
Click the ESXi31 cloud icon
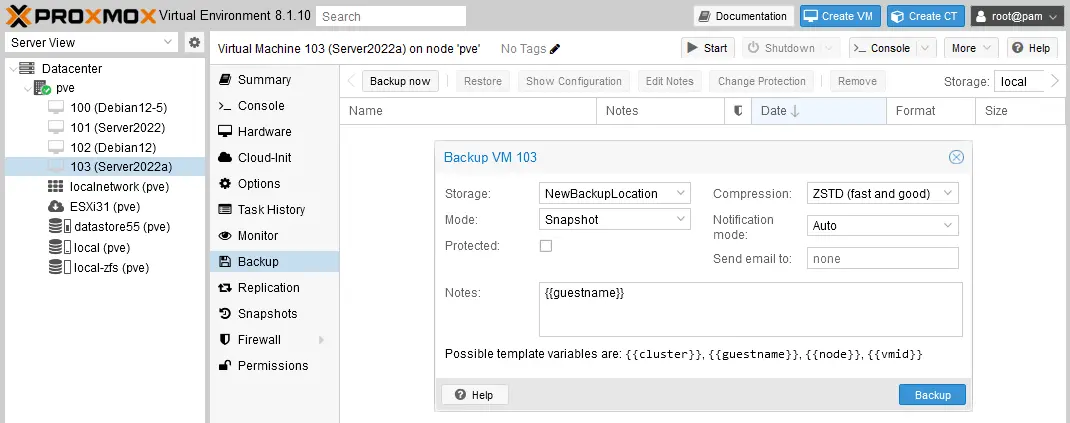[56, 206]
